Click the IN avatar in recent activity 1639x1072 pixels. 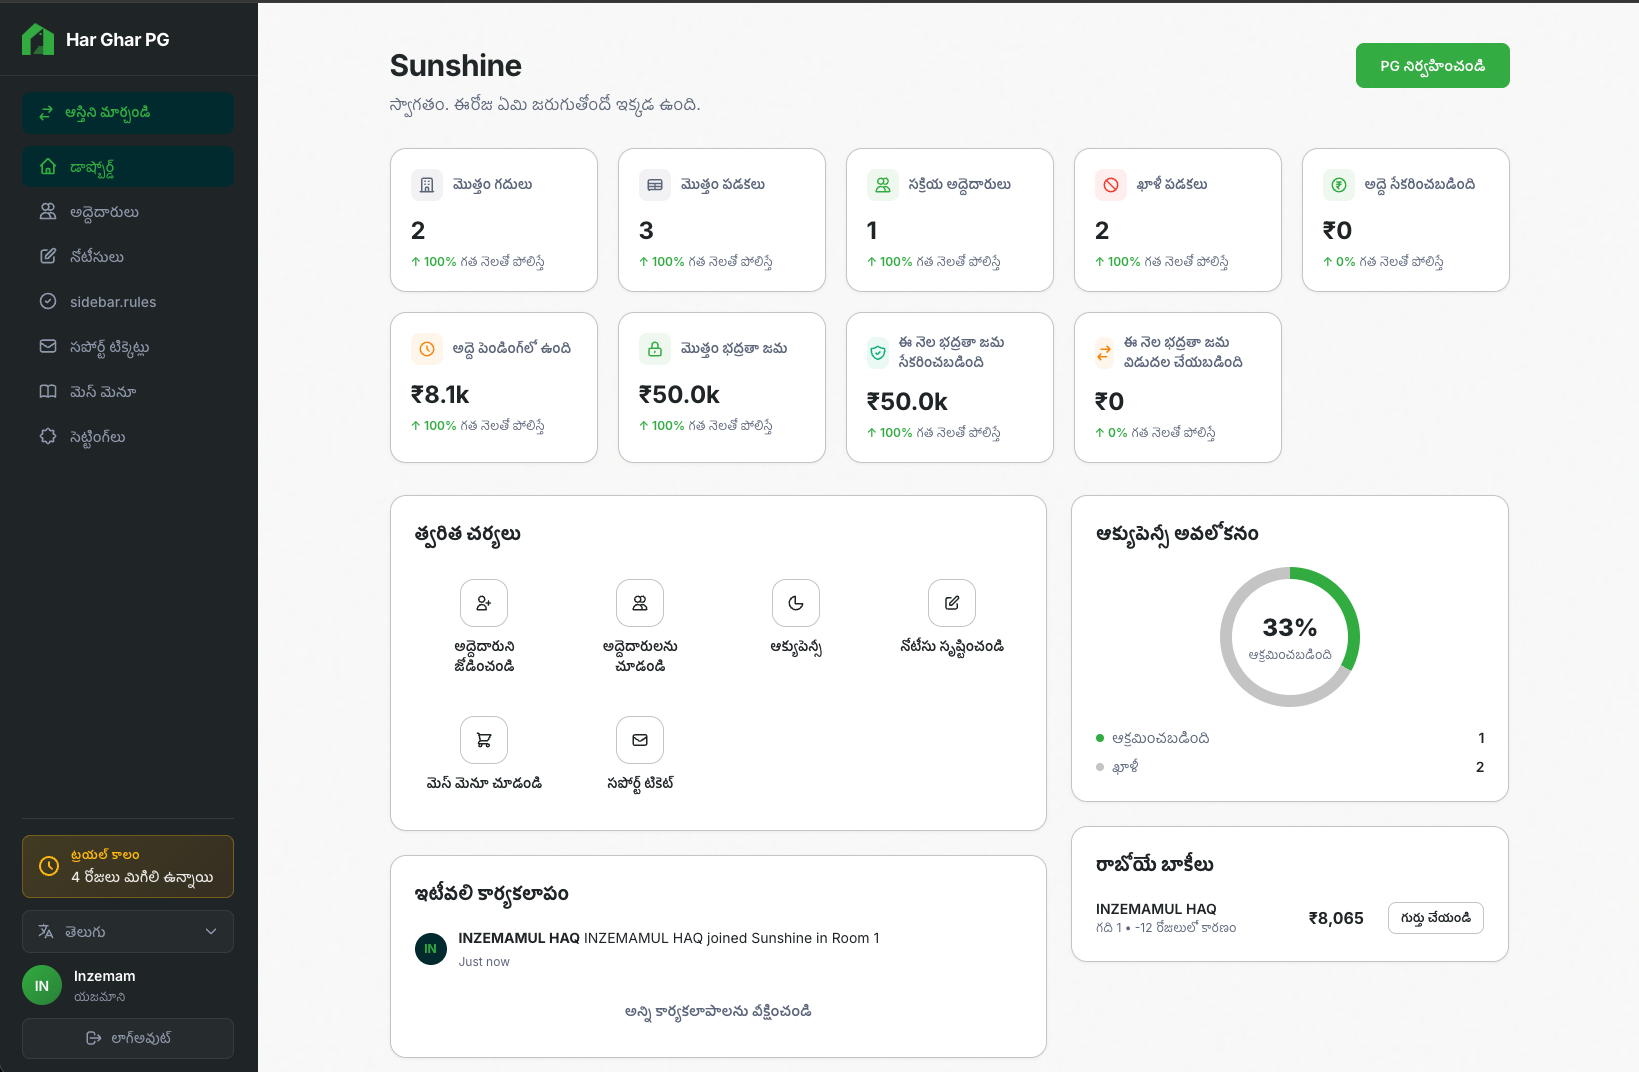[430, 948]
